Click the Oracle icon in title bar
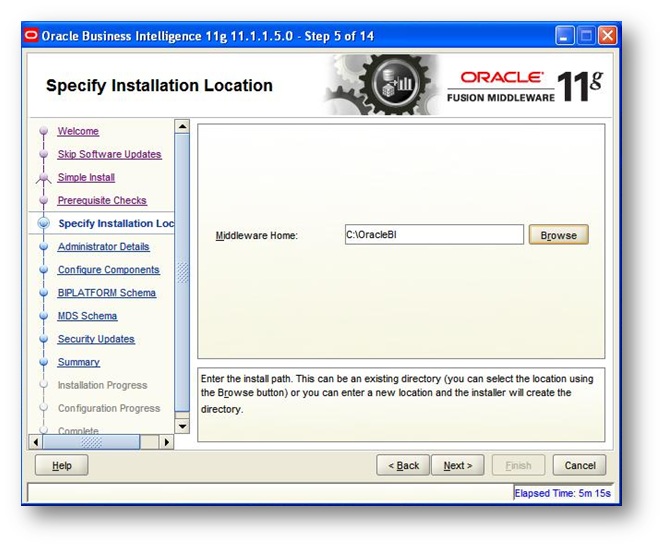The width and height of the screenshot is (664, 548). tap(31, 36)
